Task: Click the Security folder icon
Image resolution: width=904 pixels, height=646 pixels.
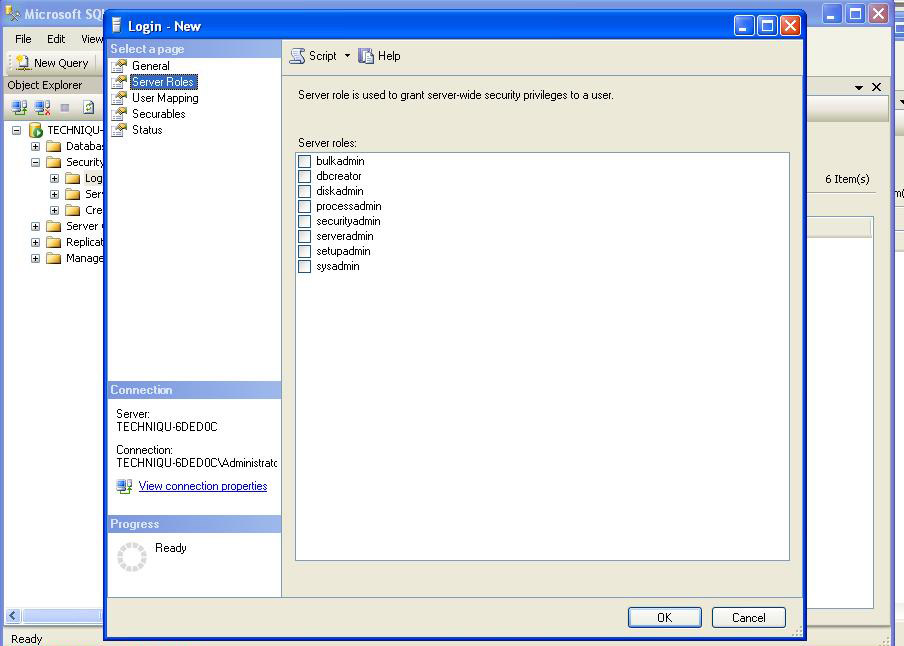Action: coord(54,162)
